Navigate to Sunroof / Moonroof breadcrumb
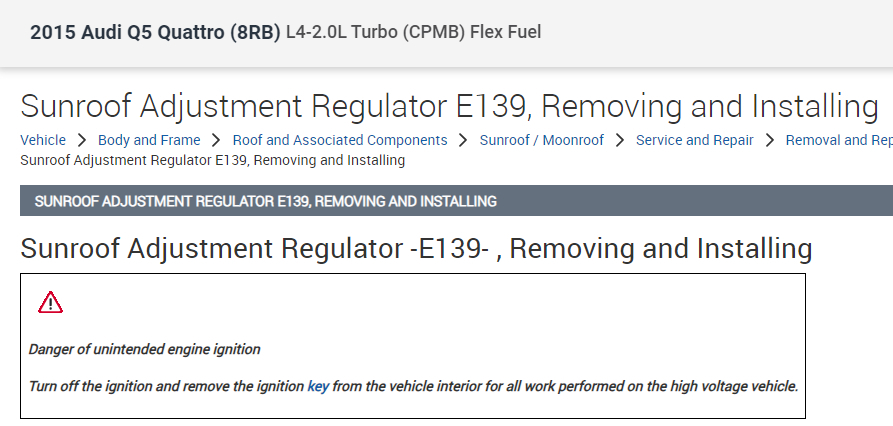The image size is (893, 426). (x=542, y=141)
